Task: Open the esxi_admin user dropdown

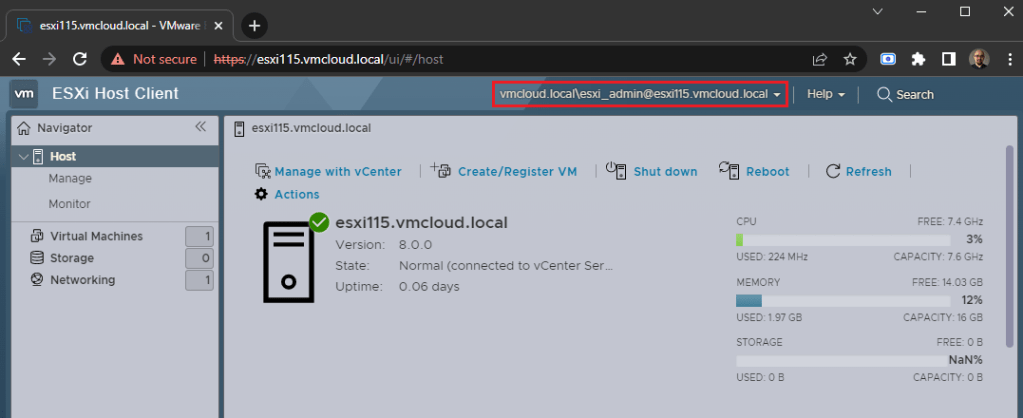Action: (x=639, y=94)
